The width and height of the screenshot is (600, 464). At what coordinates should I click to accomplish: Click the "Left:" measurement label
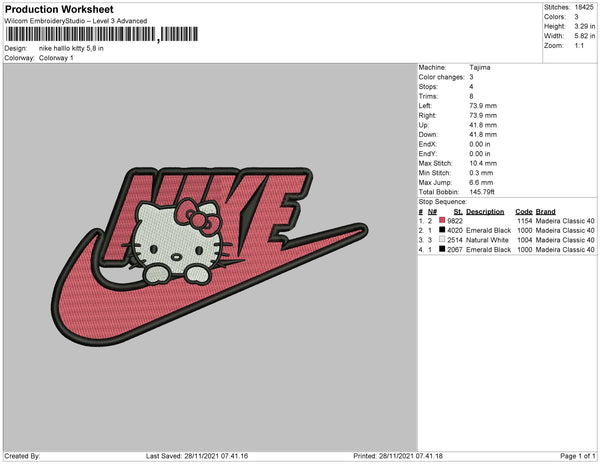pyautogui.click(x=425, y=106)
